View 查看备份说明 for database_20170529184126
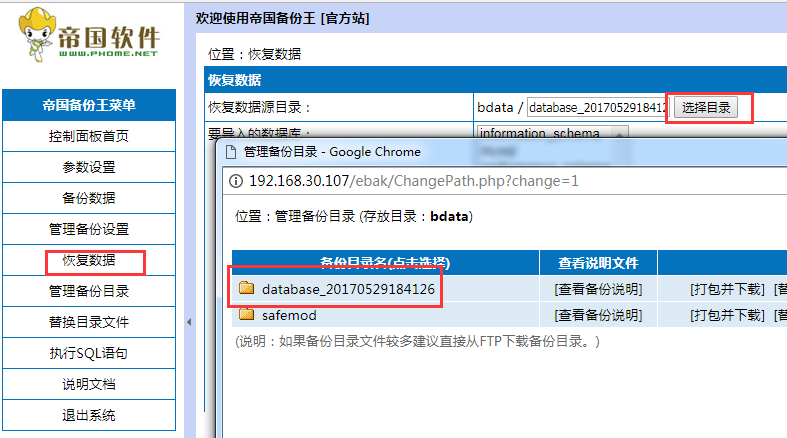The width and height of the screenshot is (787, 438). pyautogui.click(x=598, y=289)
